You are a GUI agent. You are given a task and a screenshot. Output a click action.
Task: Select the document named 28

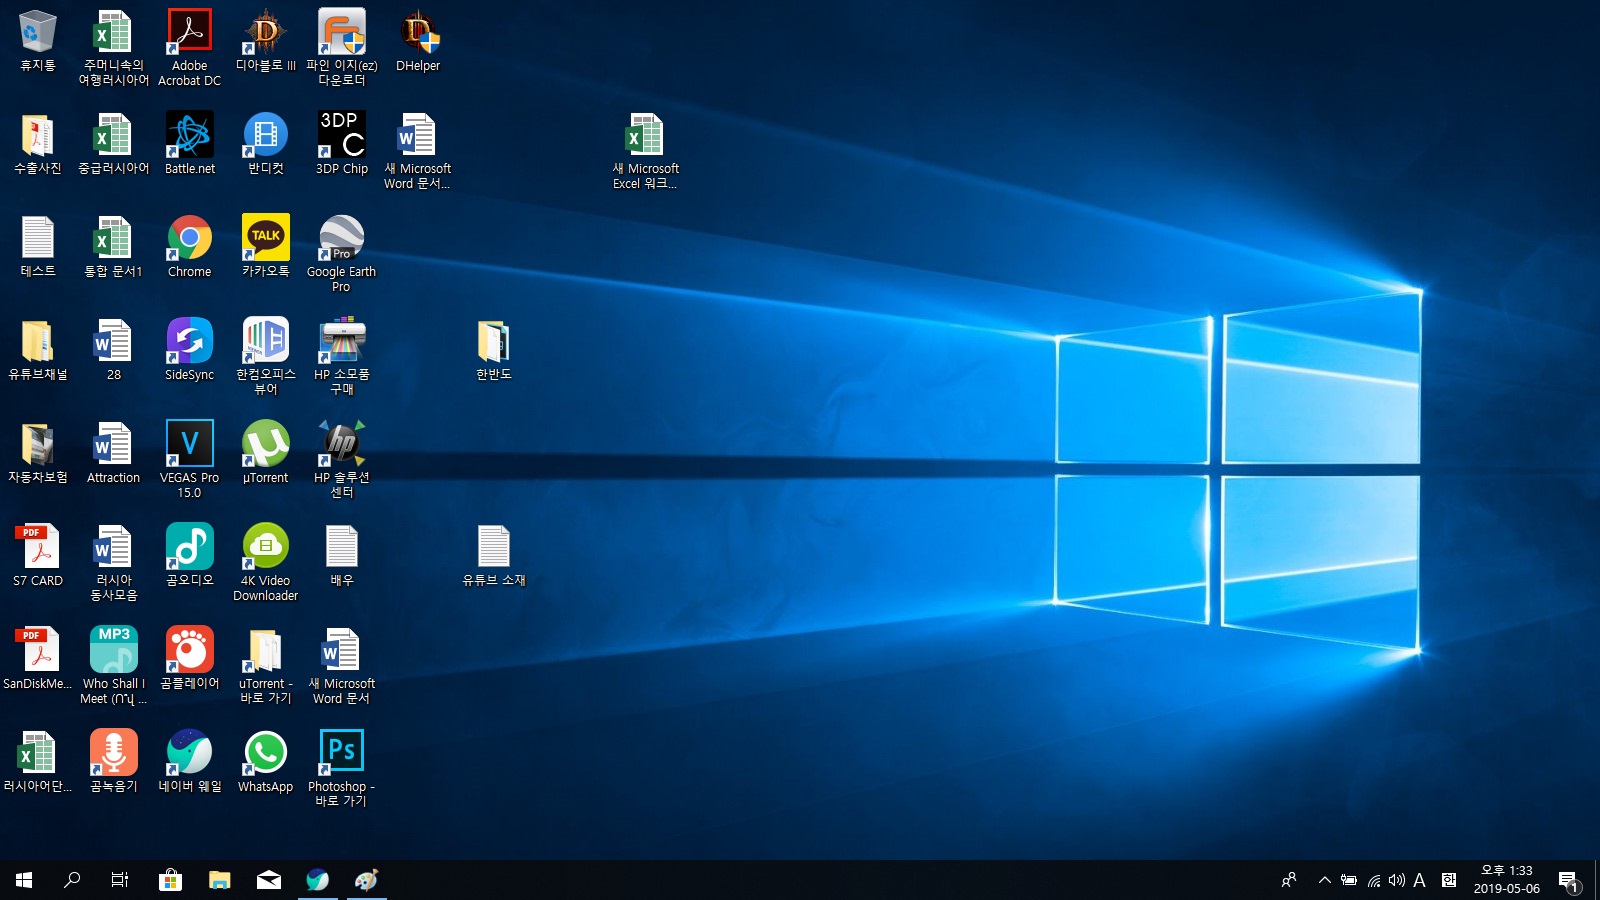[x=114, y=350]
